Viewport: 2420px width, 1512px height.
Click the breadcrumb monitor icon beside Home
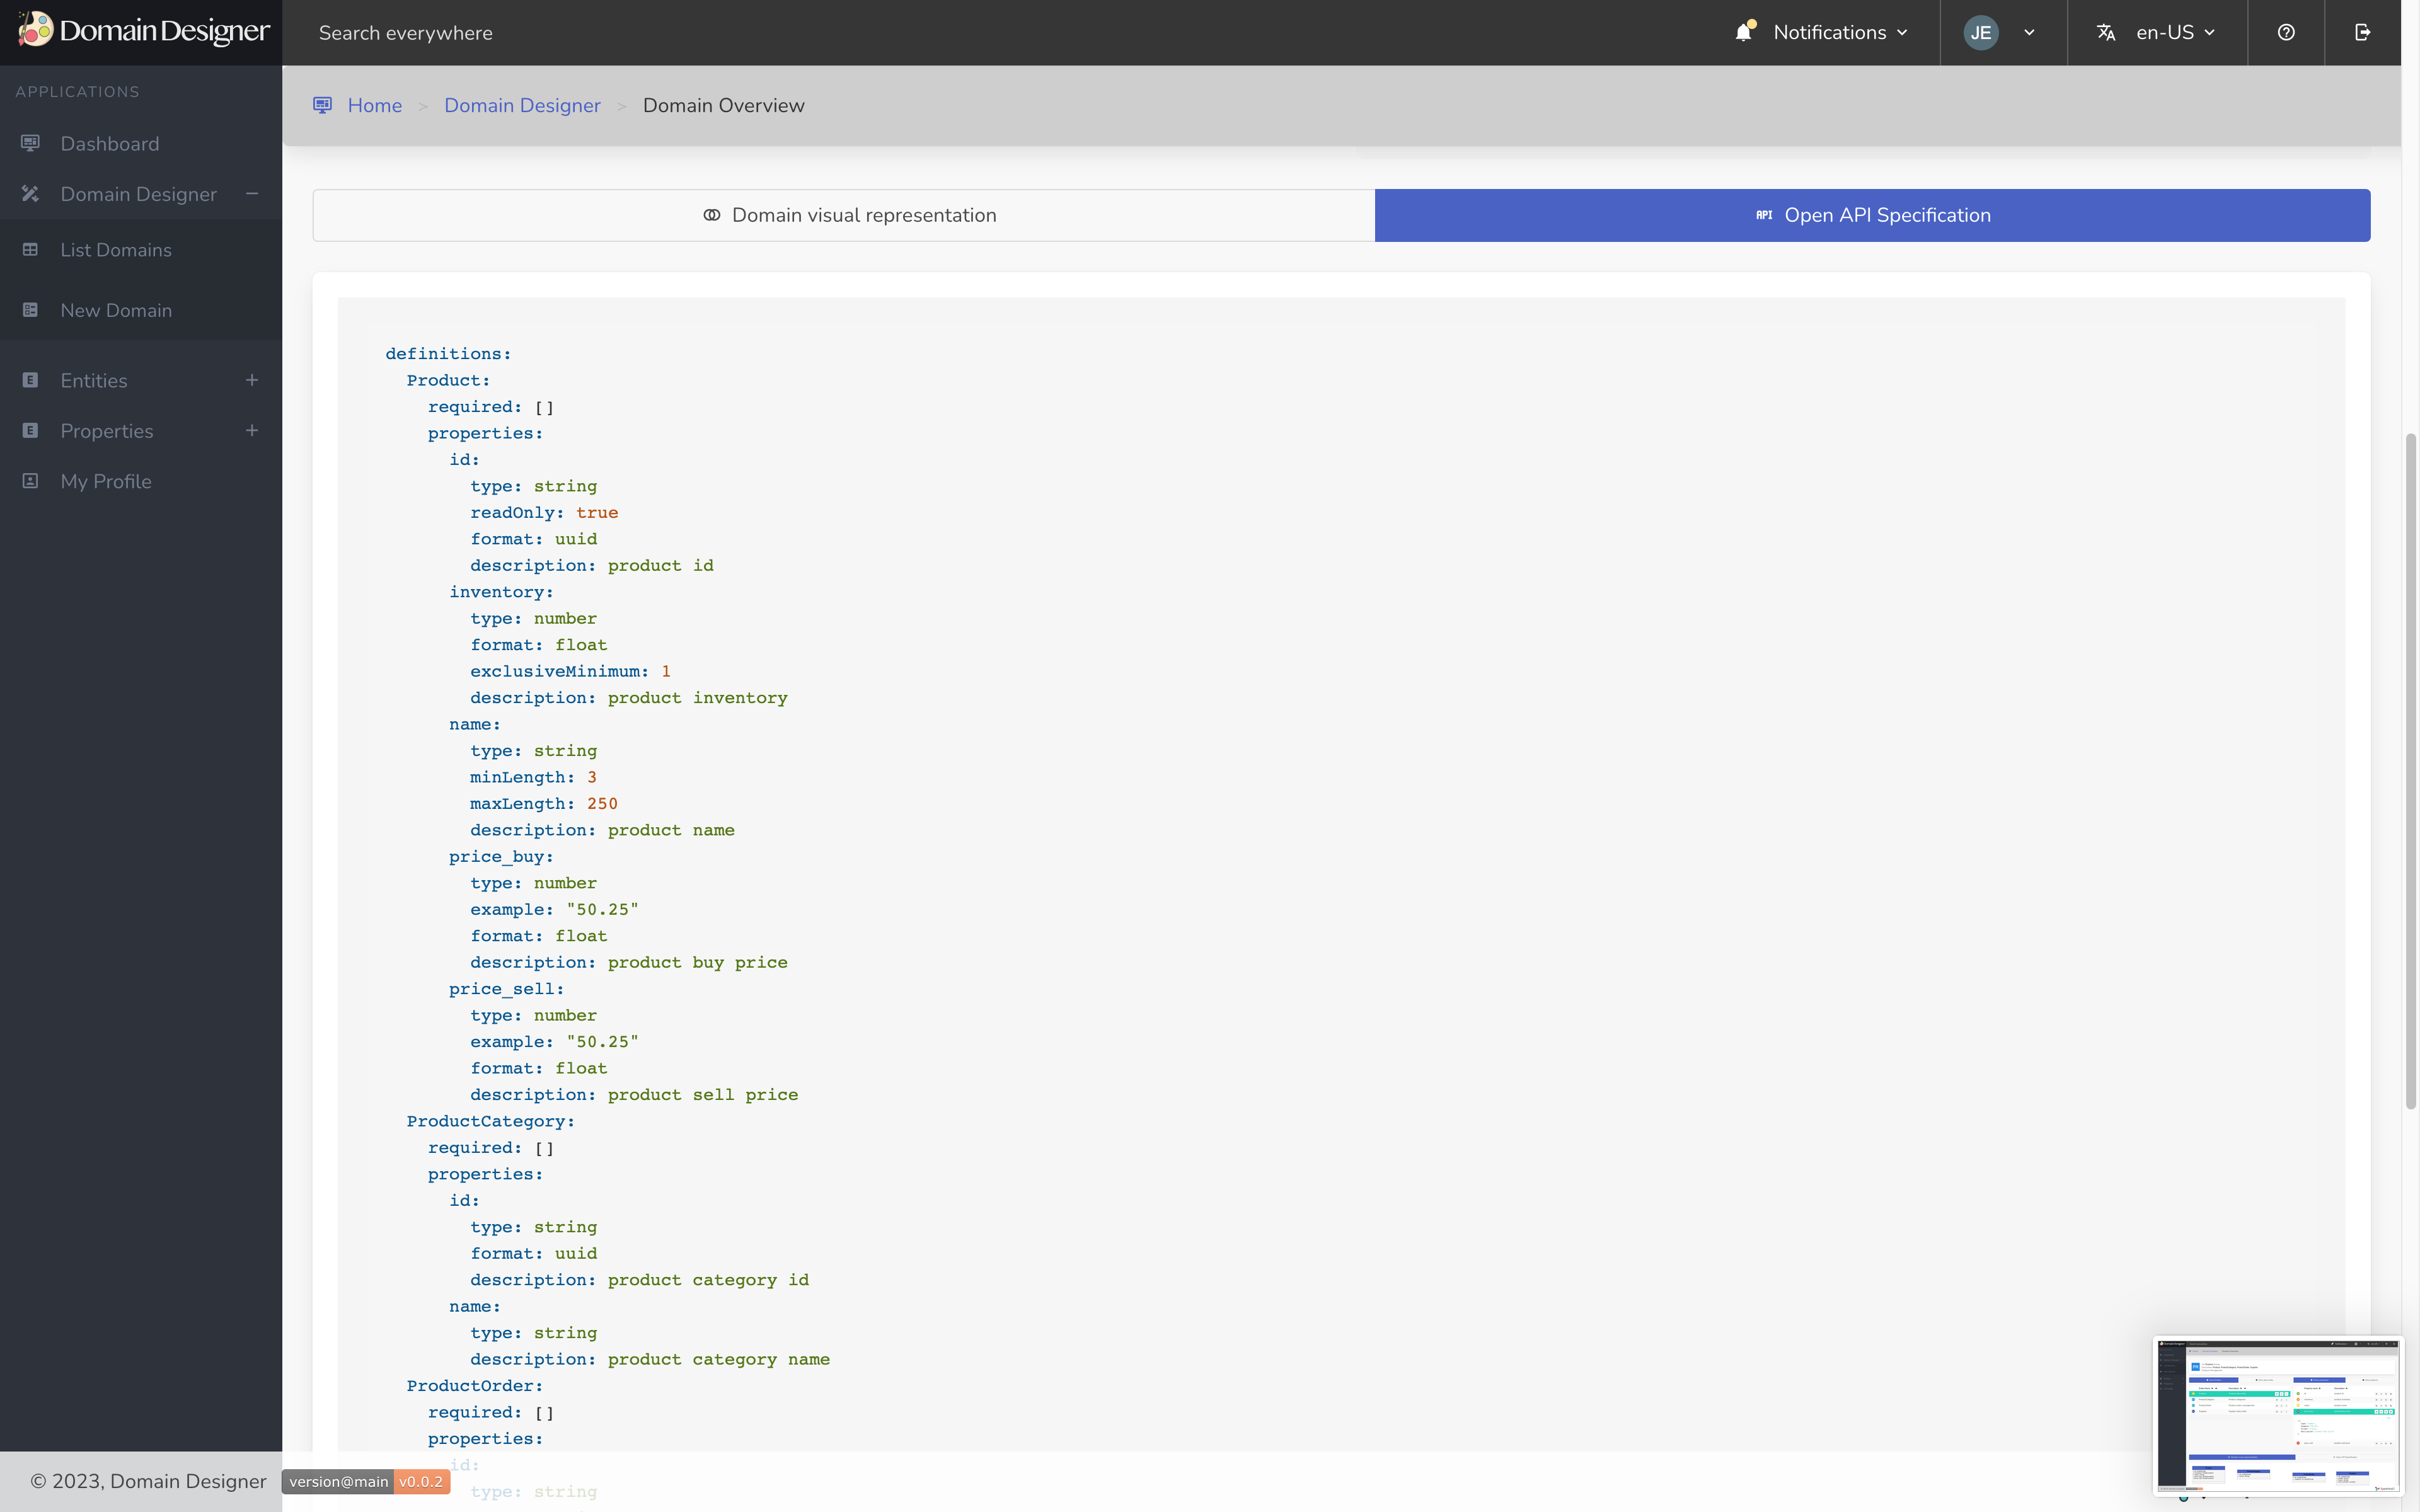coord(322,105)
